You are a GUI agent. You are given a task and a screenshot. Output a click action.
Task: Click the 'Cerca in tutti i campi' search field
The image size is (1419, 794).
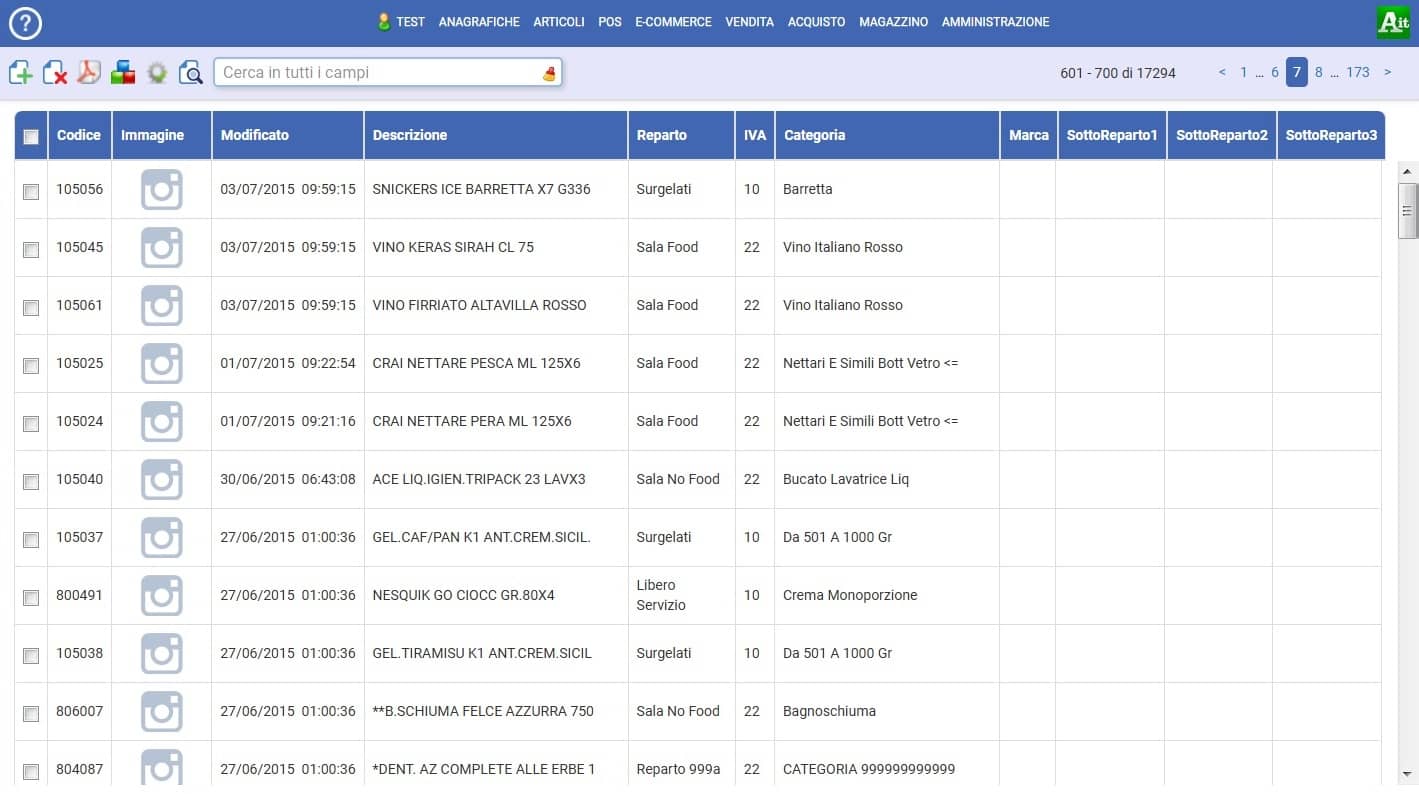(x=378, y=73)
